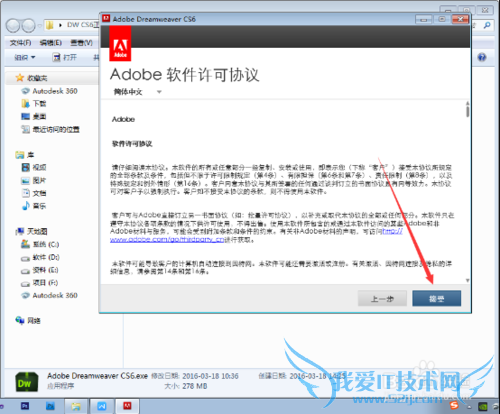Click Explorer's Forward navigation button

coord(28,26)
